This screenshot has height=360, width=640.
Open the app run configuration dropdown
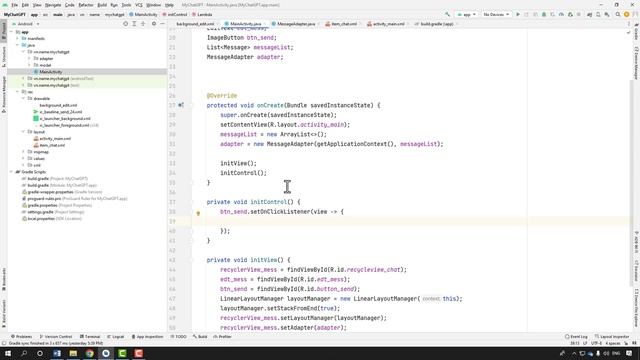coord(467,15)
